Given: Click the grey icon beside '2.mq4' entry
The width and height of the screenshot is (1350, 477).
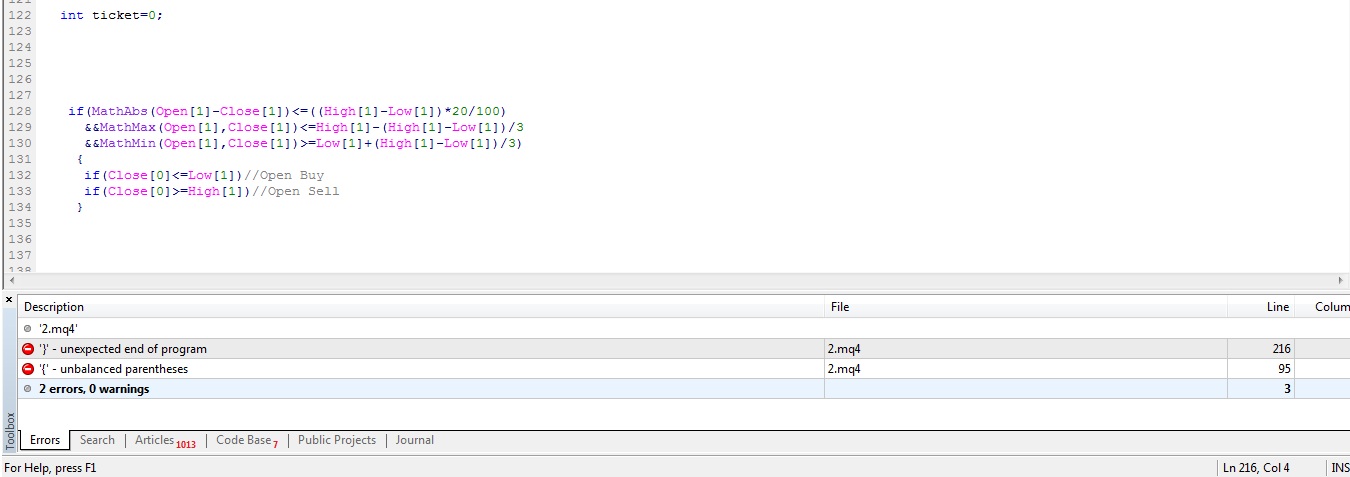Looking at the screenshot, I should (x=28, y=328).
